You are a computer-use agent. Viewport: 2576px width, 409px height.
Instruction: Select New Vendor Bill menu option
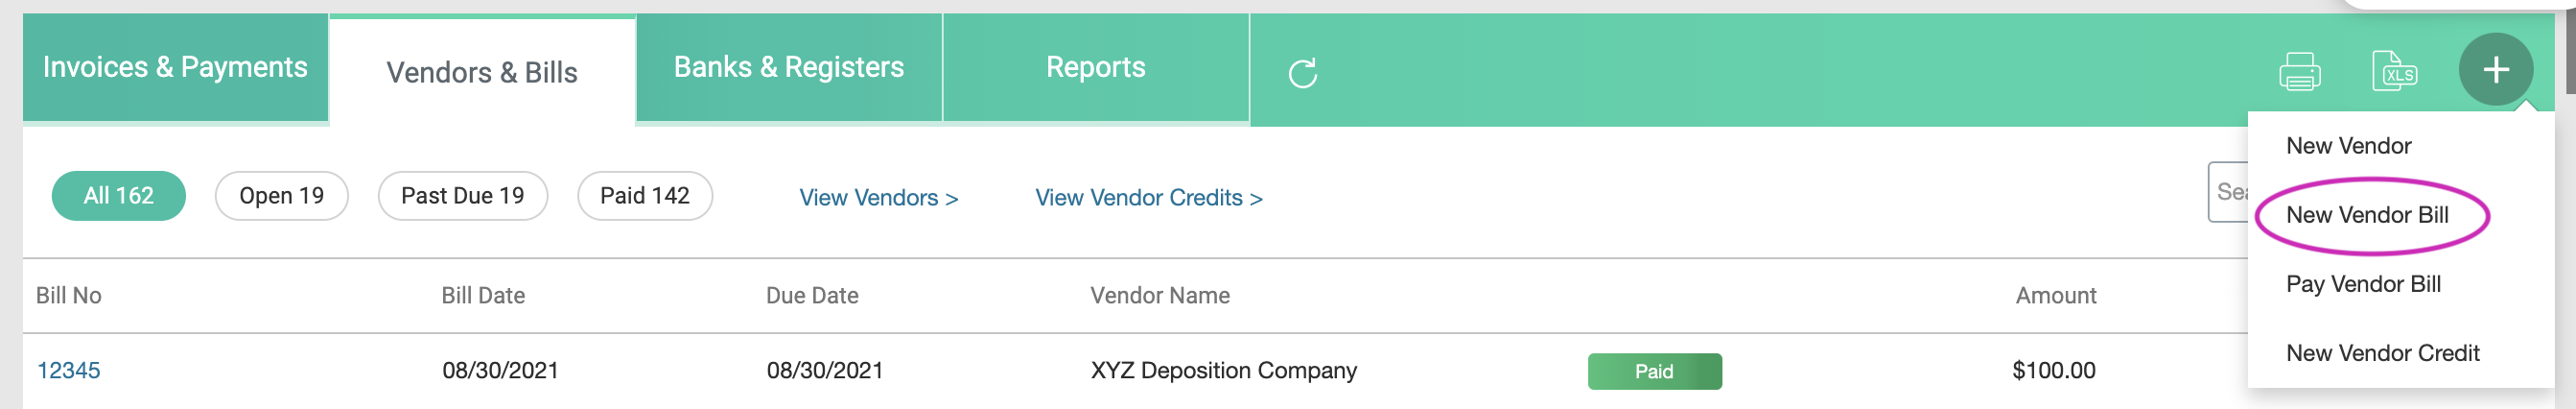(x=2367, y=215)
